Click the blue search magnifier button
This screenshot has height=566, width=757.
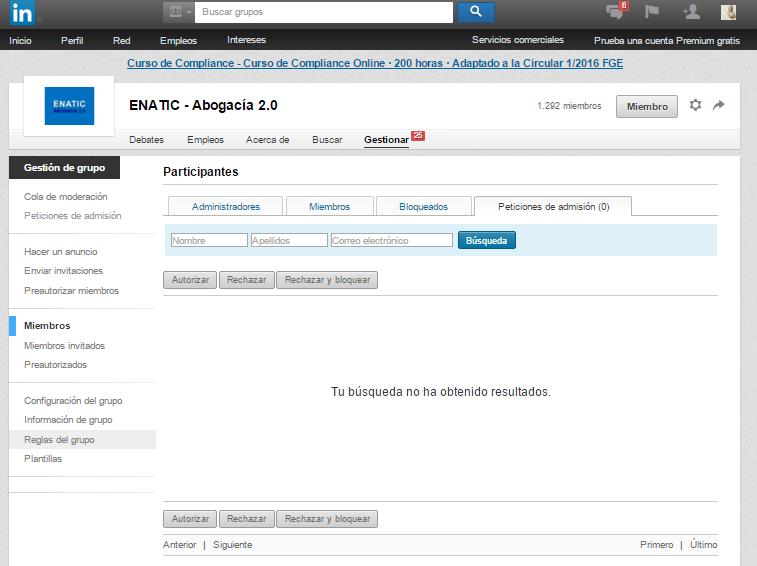click(x=475, y=12)
